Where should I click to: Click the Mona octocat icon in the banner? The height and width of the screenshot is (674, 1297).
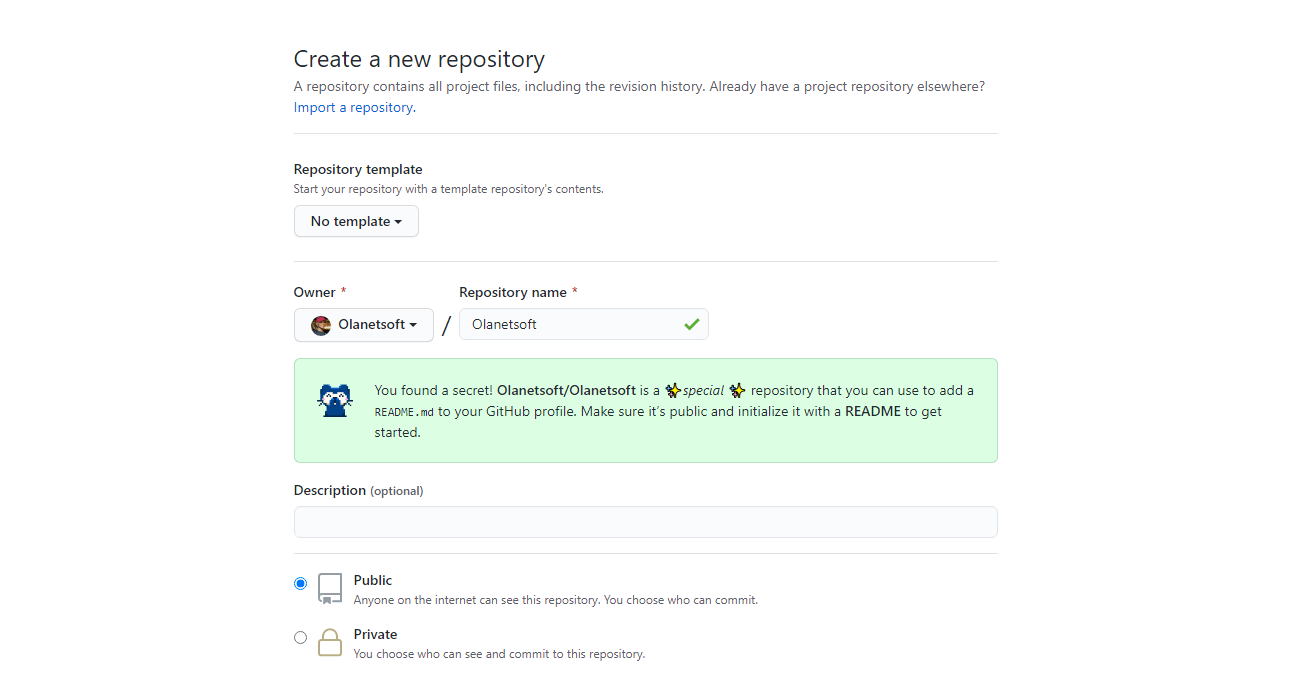point(335,400)
